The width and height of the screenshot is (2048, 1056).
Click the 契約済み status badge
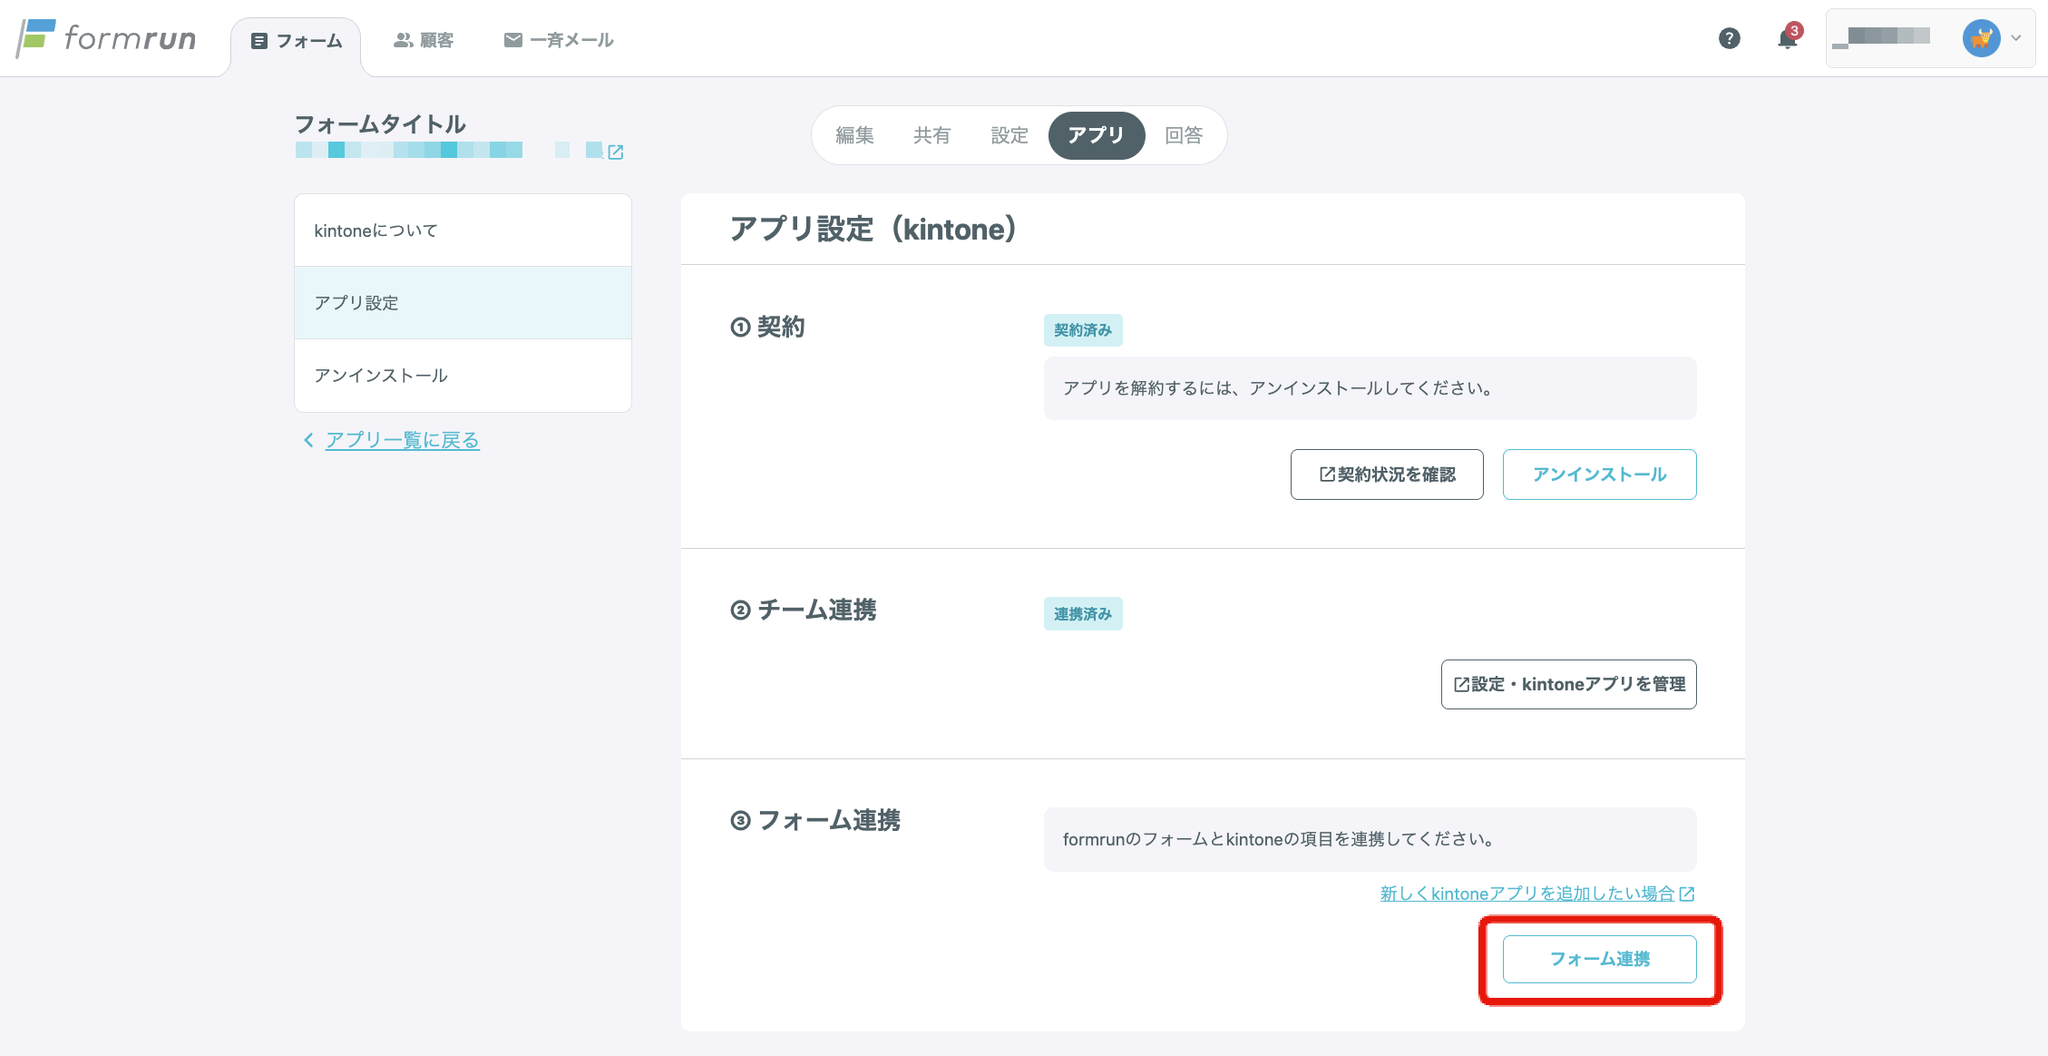click(x=1083, y=330)
